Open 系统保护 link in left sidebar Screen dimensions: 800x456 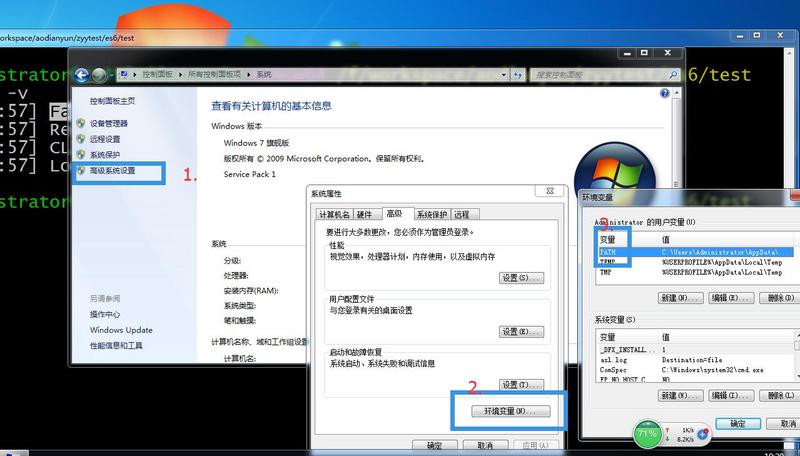(105, 155)
